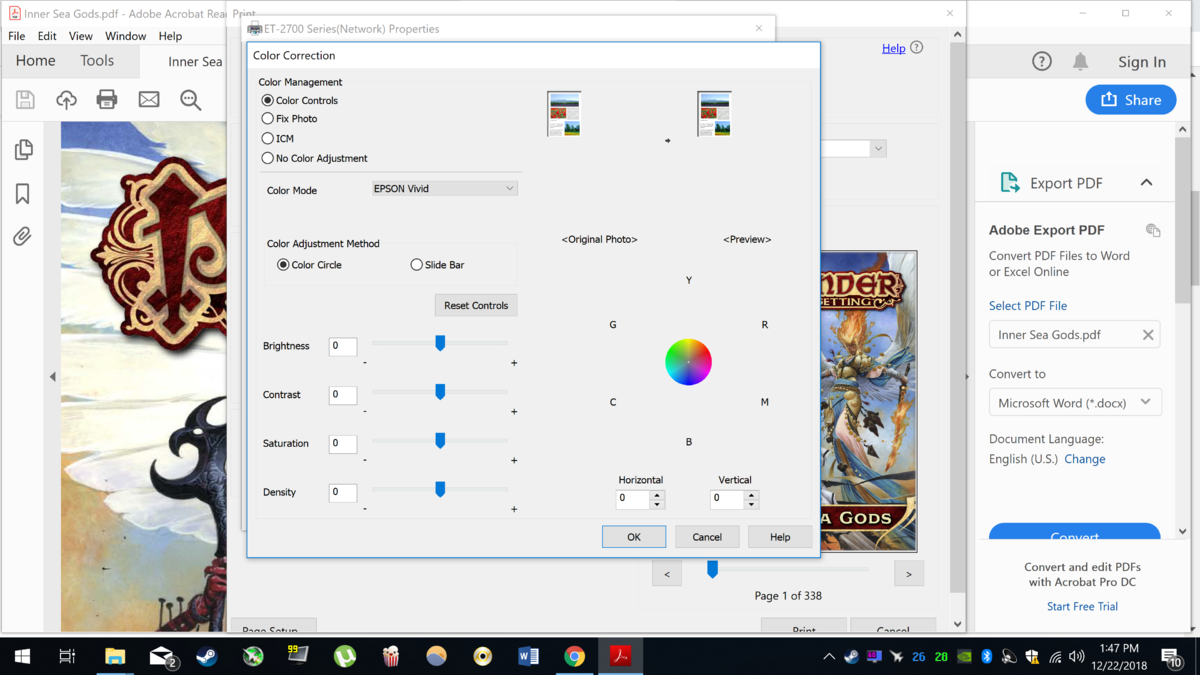The height and width of the screenshot is (675, 1200).
Task: Select the ICM radio button
Action: tap(268, 139)
